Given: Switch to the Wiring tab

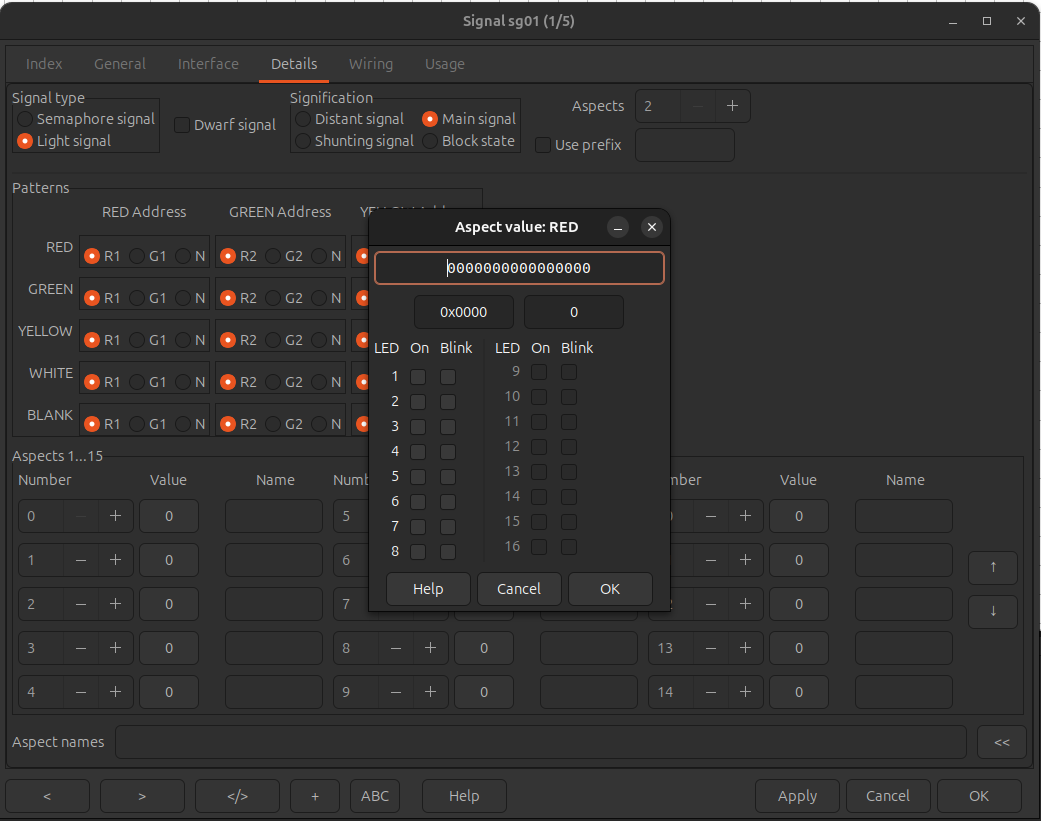Looking at the screenshot, I should pos(370,64).
